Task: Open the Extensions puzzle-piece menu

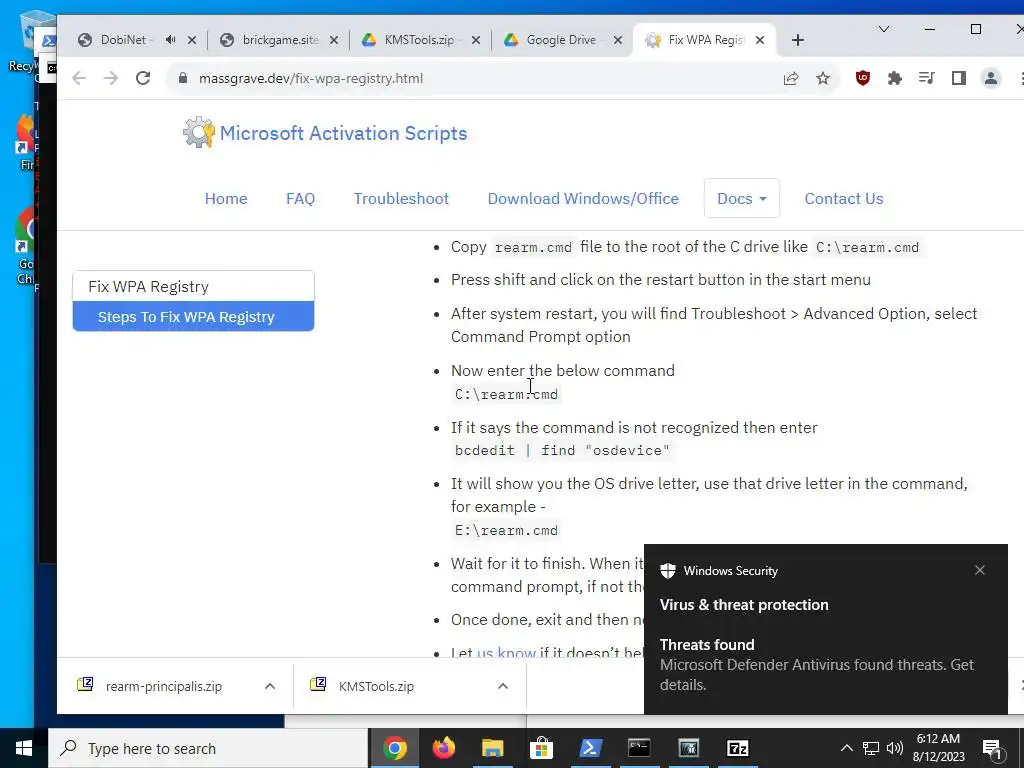Action: point(895,78)
